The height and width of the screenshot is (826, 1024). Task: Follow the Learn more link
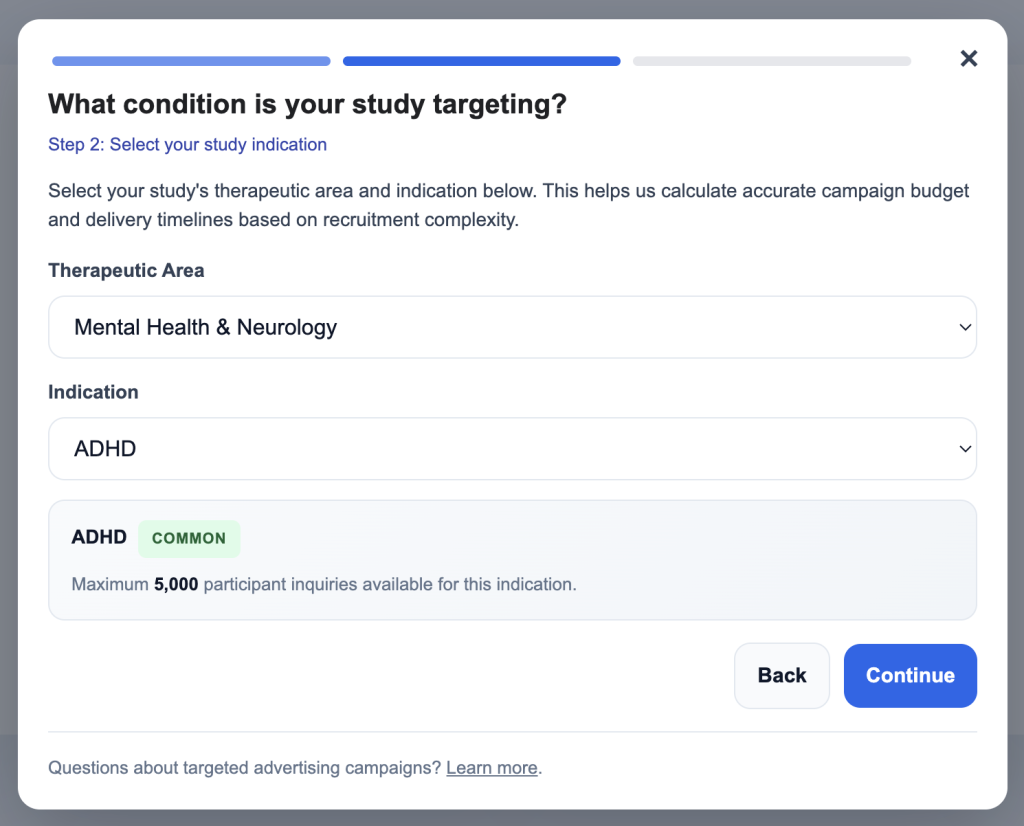tap(491, 767)
